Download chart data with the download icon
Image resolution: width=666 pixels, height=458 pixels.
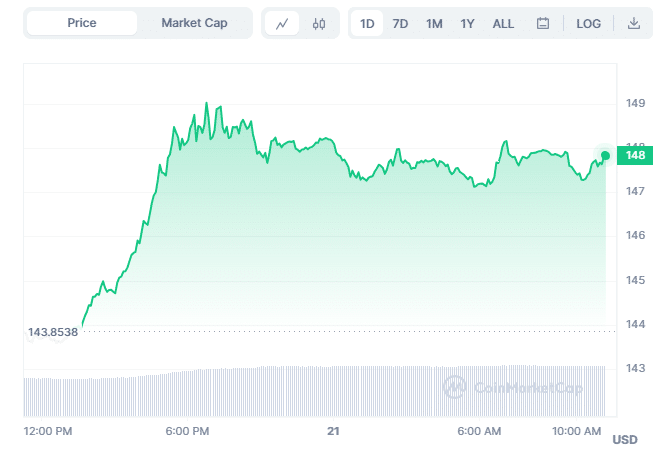click(634, 23)
